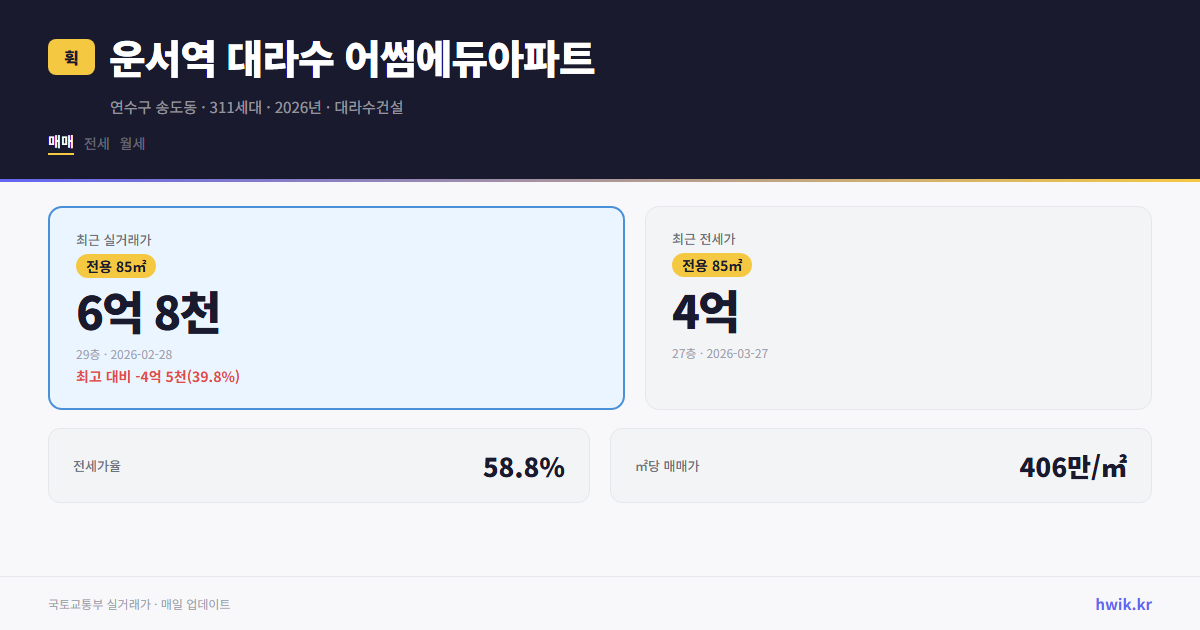Switch to the 월세 tab

[x=131, y=143]
